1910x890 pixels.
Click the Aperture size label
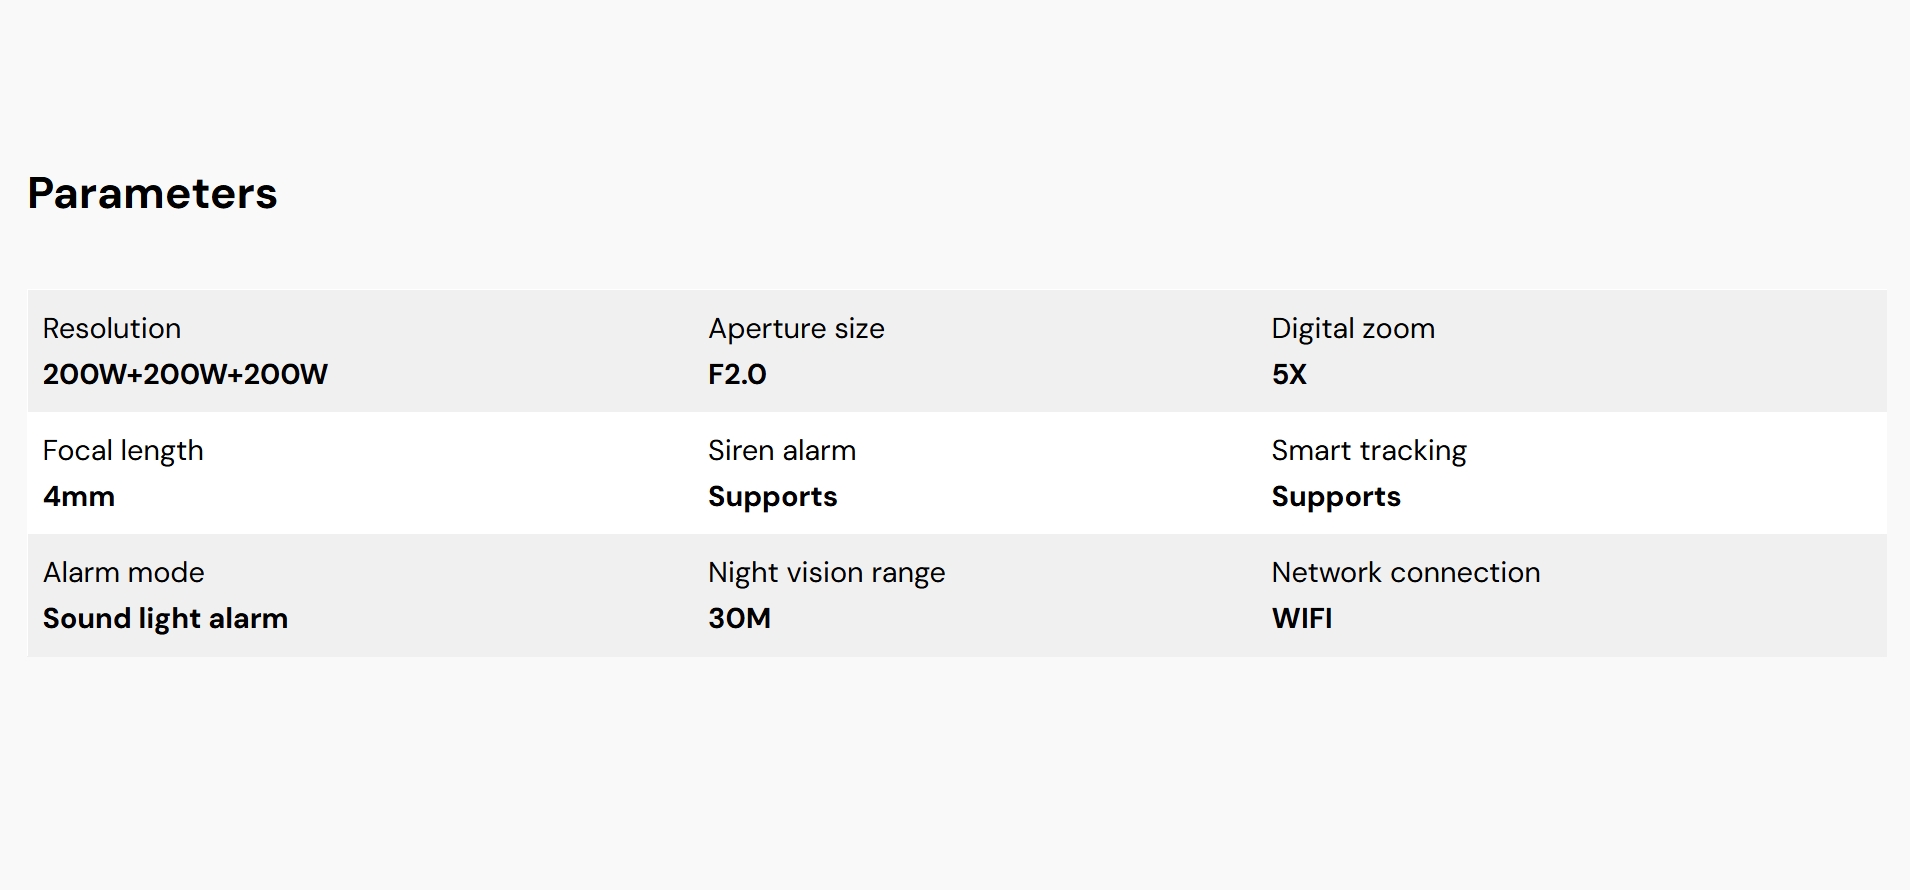point(796,328)
